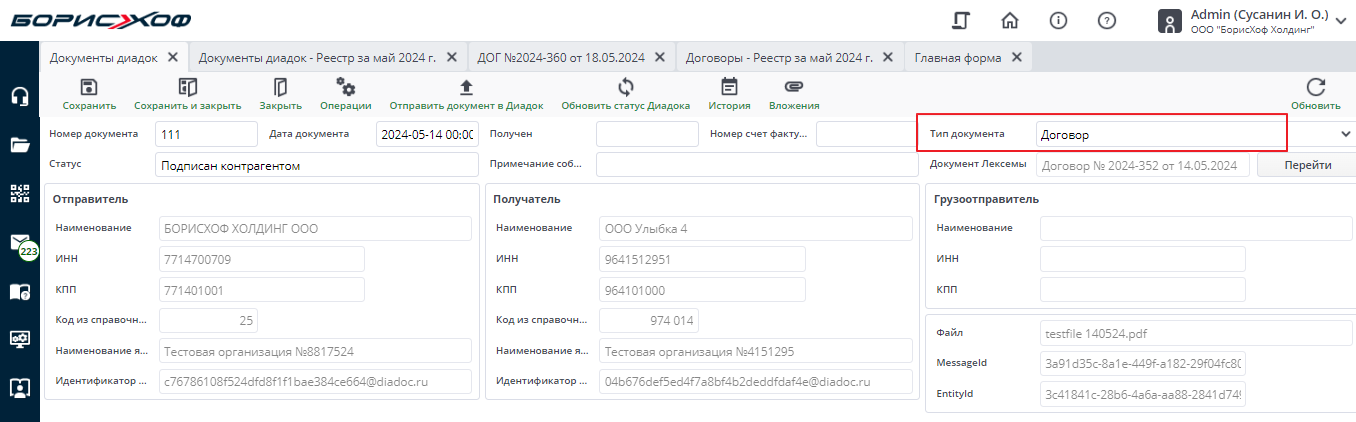Viewport: 1356px width, 422px height.
Task: Send document to Diadoc upload icon
Action: [x=466, y=88]
